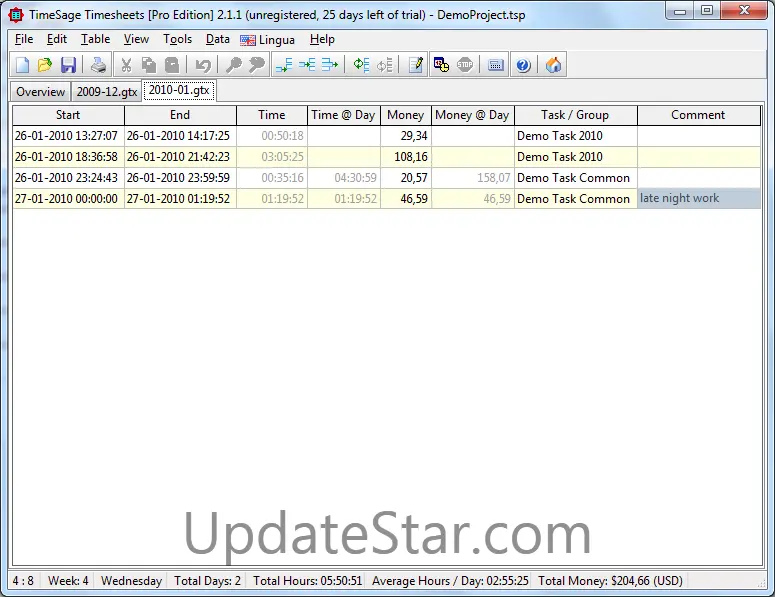Click Total Money: $204,66 (USD) status
The image size is (775, 597).
(x=610, y=581)
